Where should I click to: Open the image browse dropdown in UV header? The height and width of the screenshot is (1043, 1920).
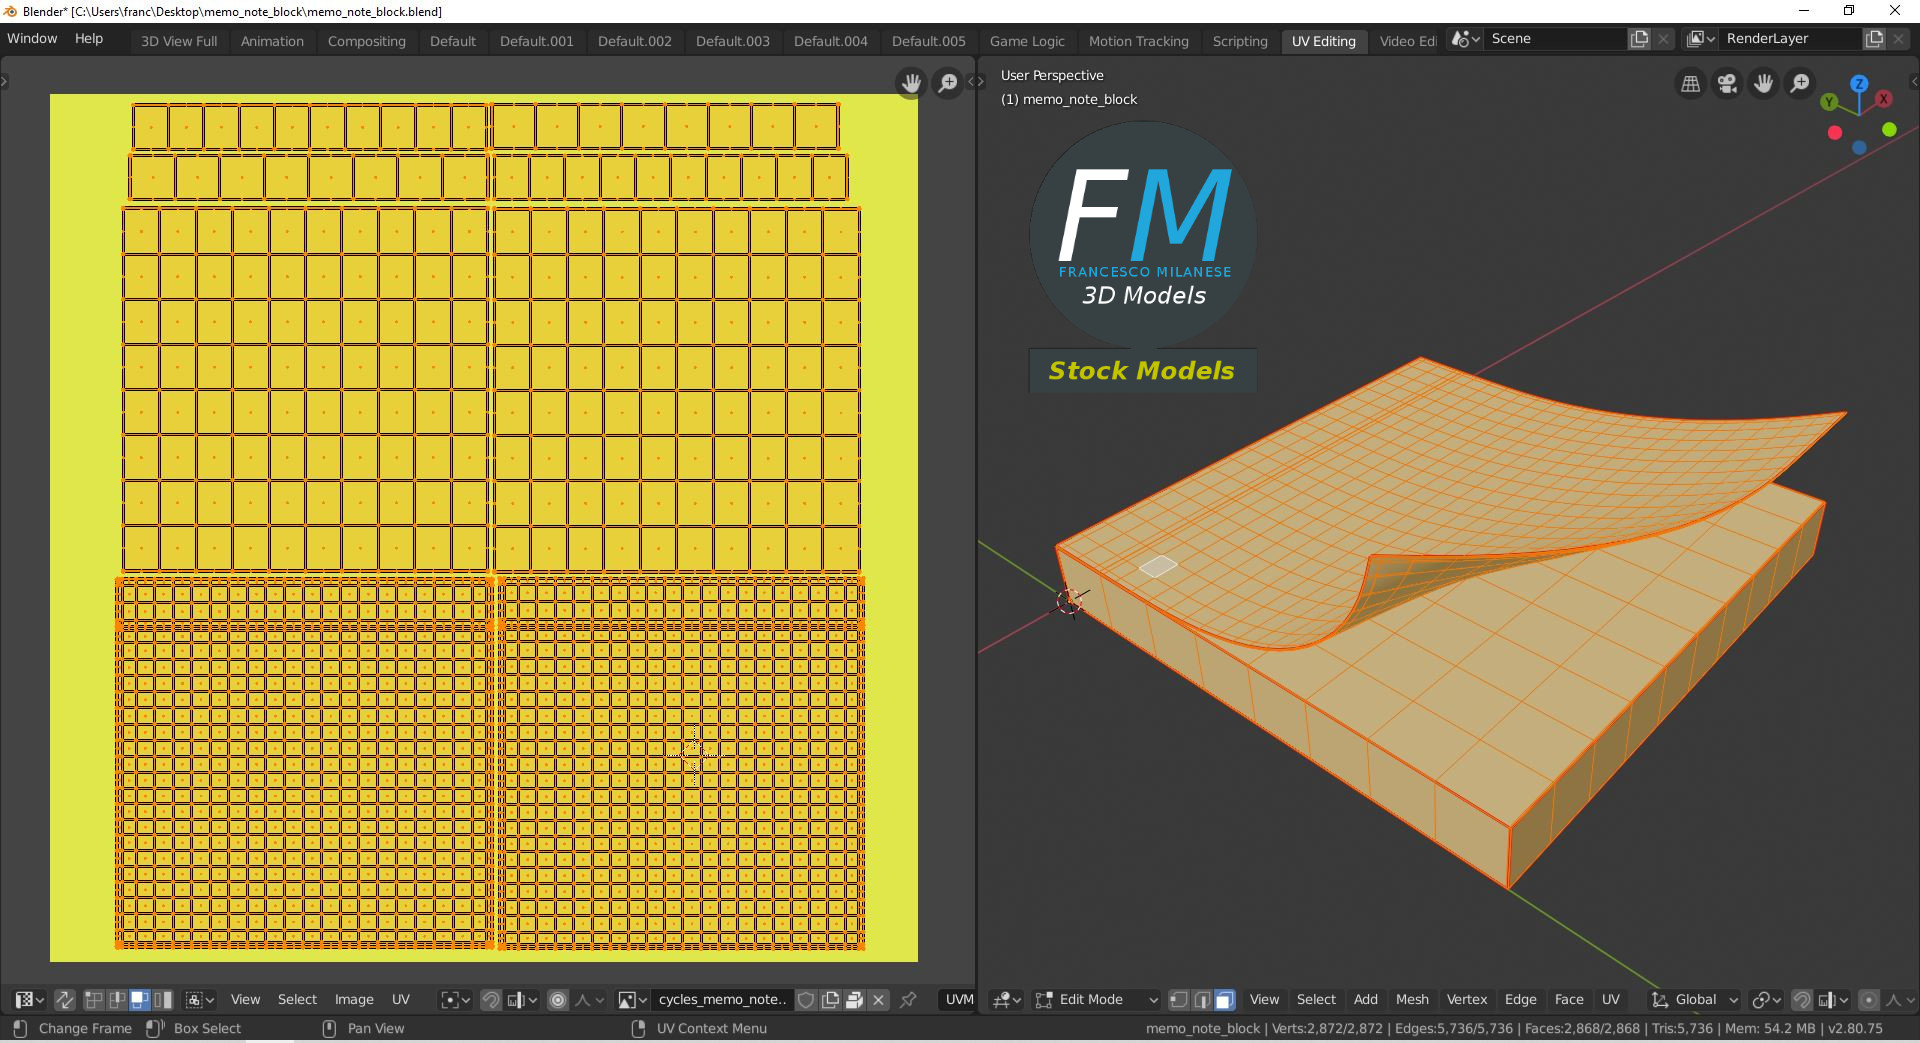coord(632,999)
